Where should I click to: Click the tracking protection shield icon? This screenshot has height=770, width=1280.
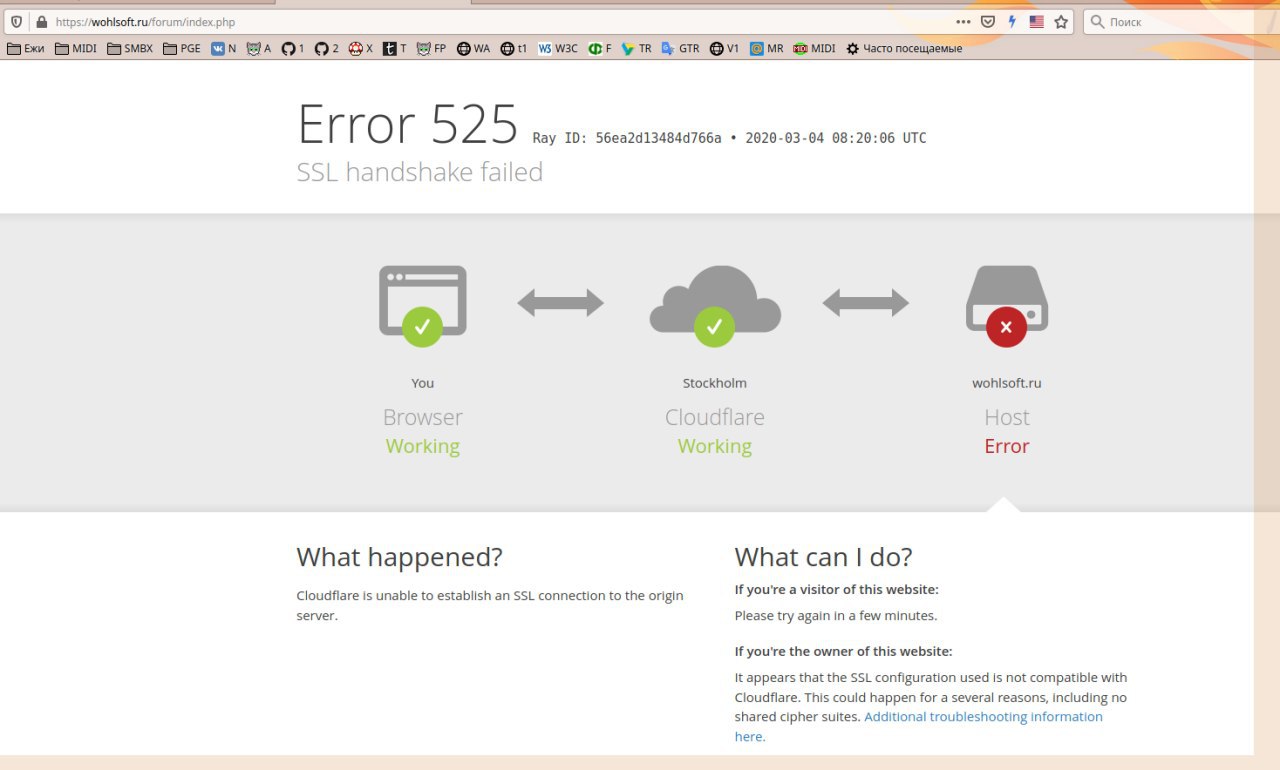click(16, 21)
